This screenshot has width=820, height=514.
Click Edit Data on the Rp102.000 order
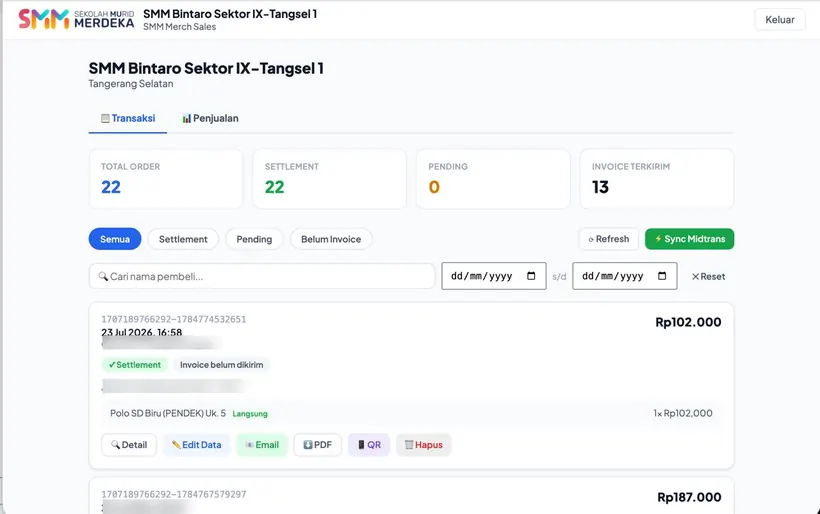197,445
